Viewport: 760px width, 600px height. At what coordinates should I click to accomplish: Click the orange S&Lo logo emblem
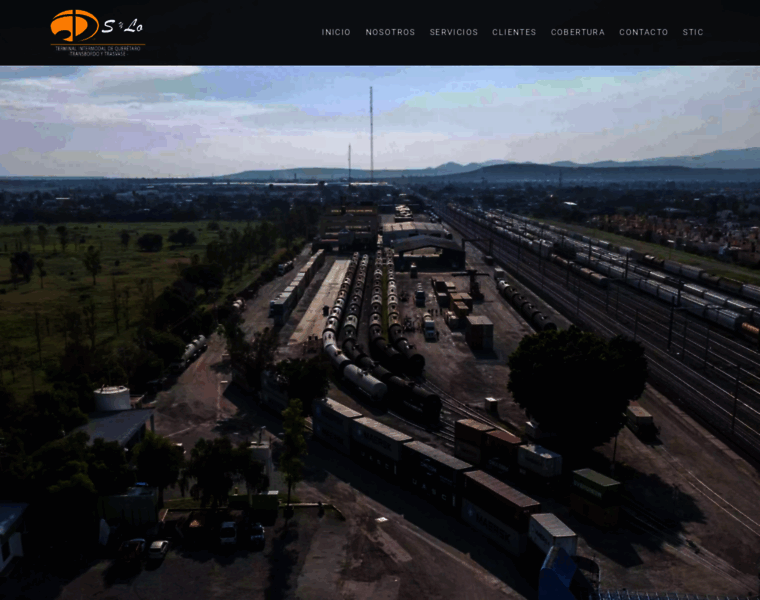(74, 25)
